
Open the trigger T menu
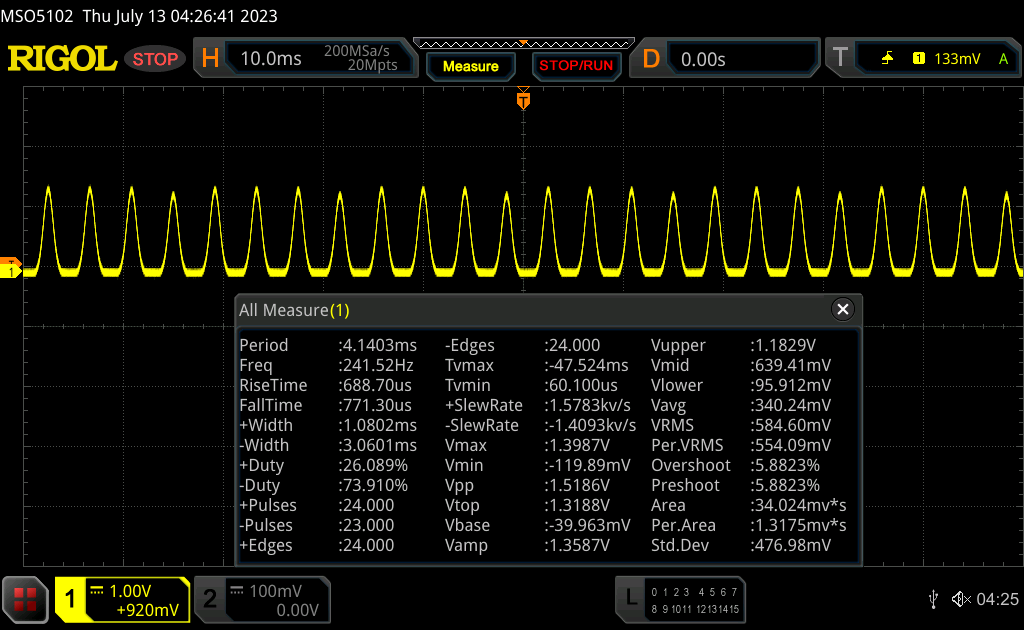[840, 57]
